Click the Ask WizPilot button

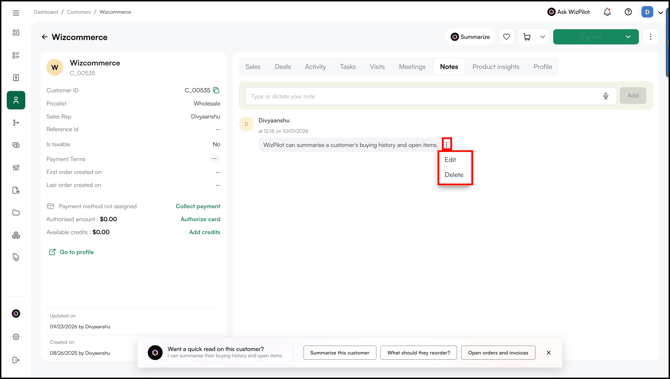pyautogui.click(x=568, y=12)
